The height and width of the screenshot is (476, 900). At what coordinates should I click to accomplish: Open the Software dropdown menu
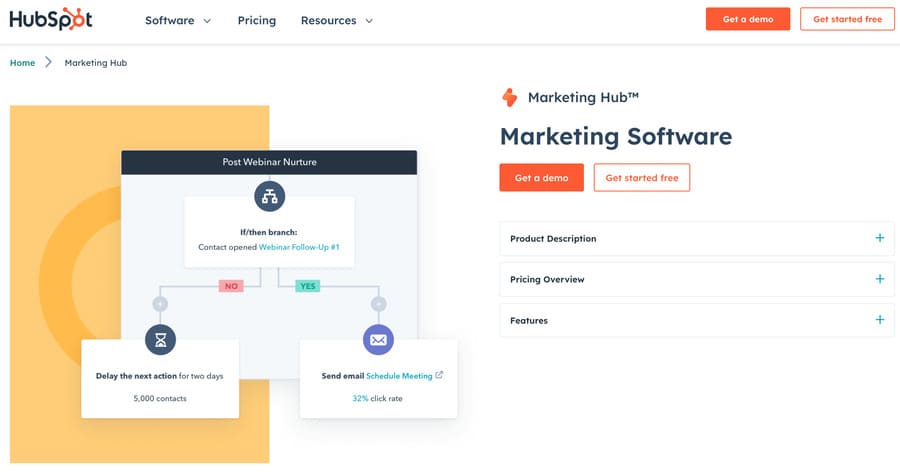178,21
